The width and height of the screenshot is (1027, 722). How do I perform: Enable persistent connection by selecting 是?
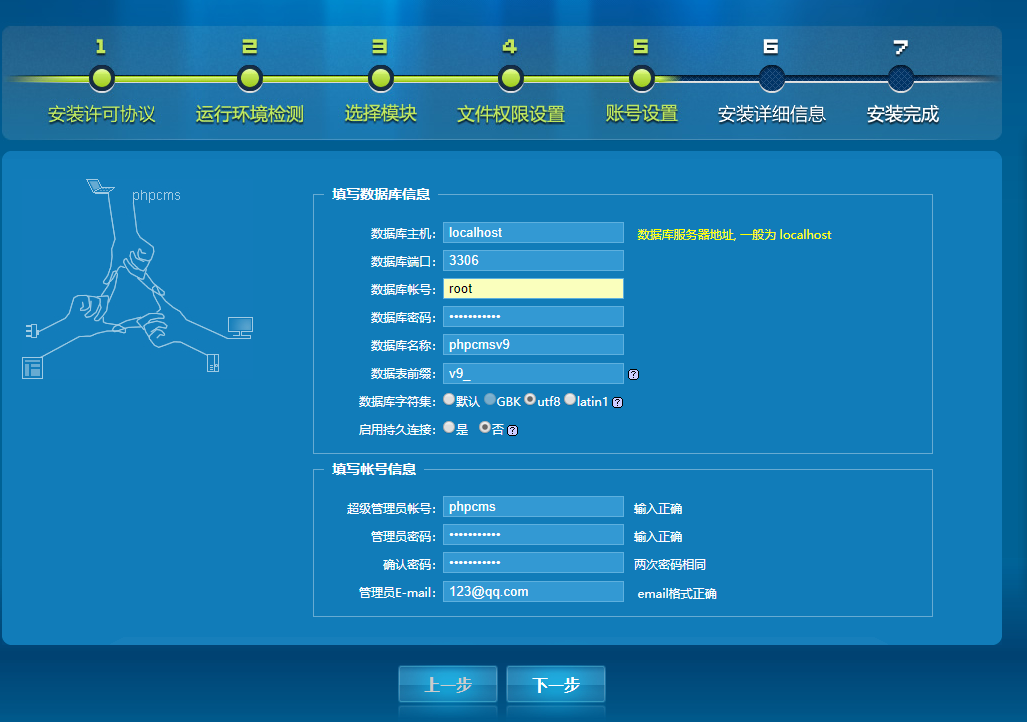(x=449, y=428)
